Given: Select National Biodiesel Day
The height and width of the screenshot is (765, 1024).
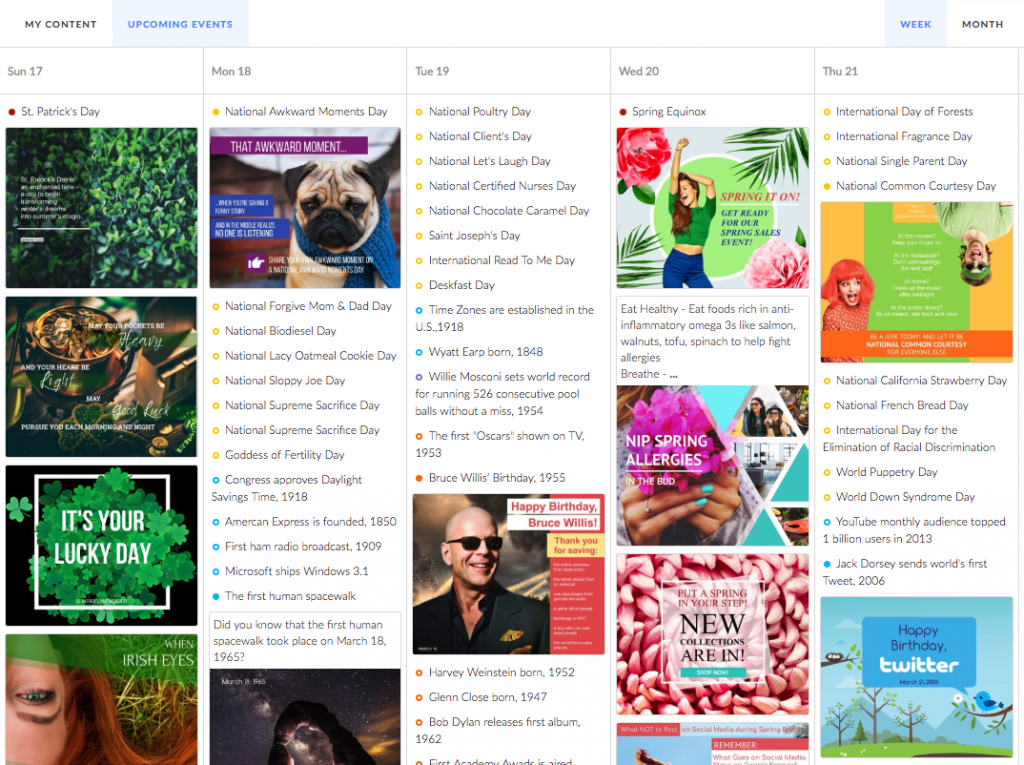Looking at the screenshot, I should click(x=280, y=331).
